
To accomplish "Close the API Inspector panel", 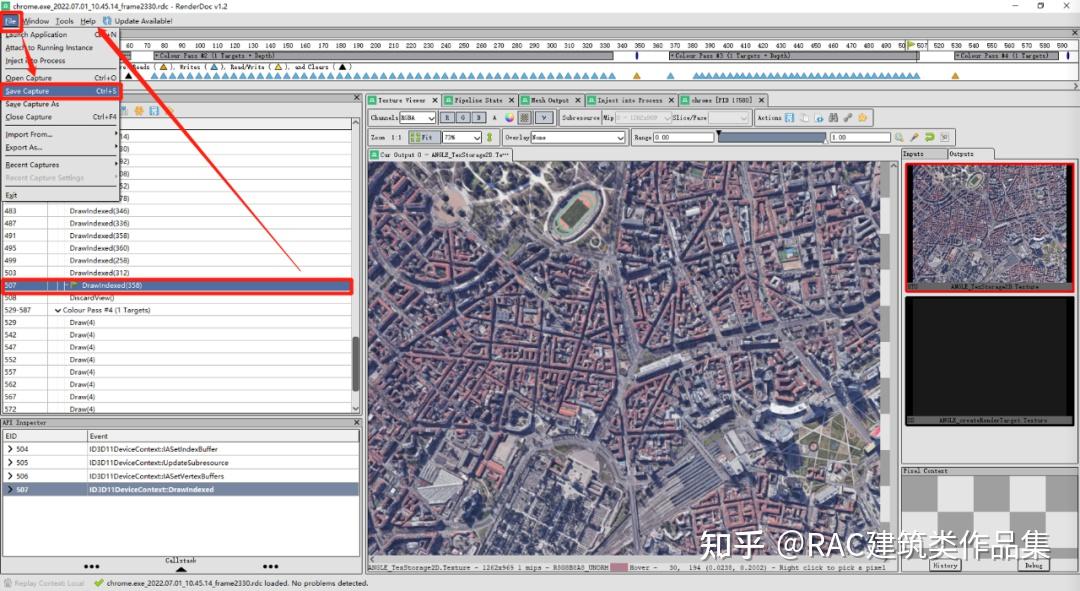I will click(356, 422).
